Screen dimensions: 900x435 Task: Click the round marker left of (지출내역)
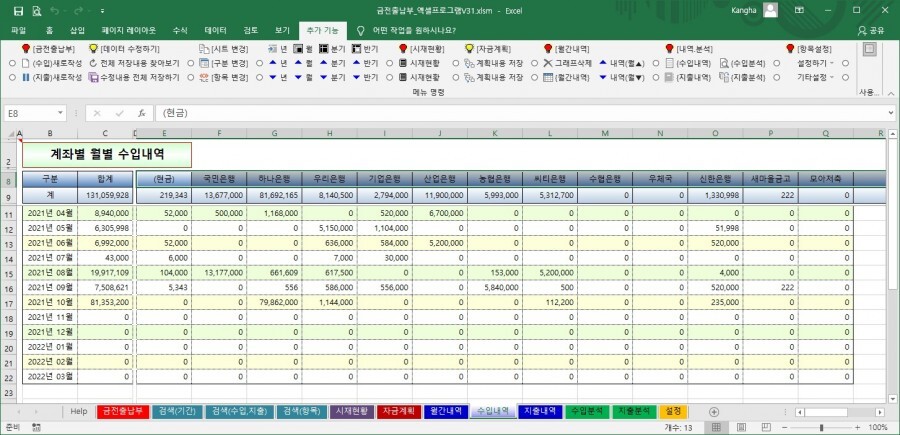point(656,77)
